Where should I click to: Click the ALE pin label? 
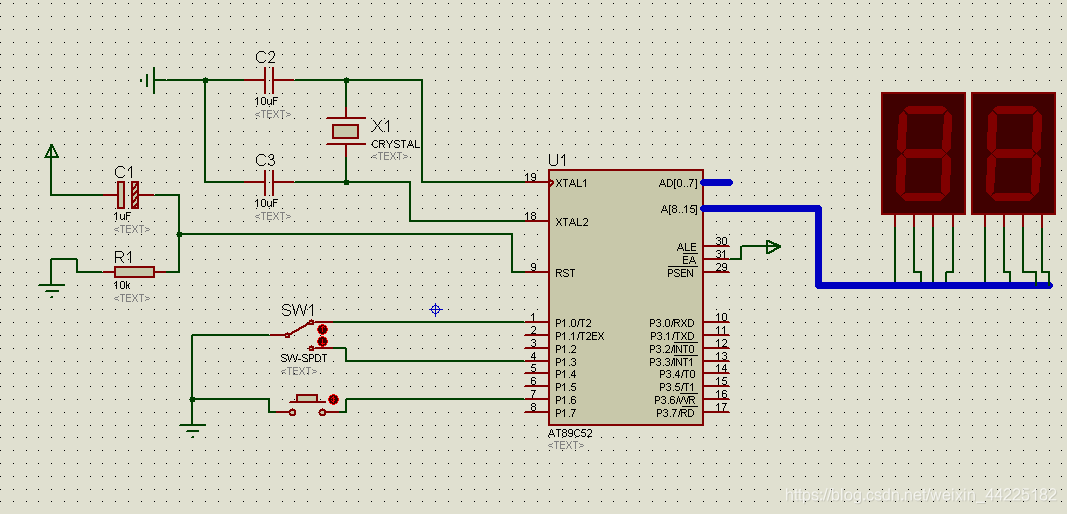pos(685,247)
